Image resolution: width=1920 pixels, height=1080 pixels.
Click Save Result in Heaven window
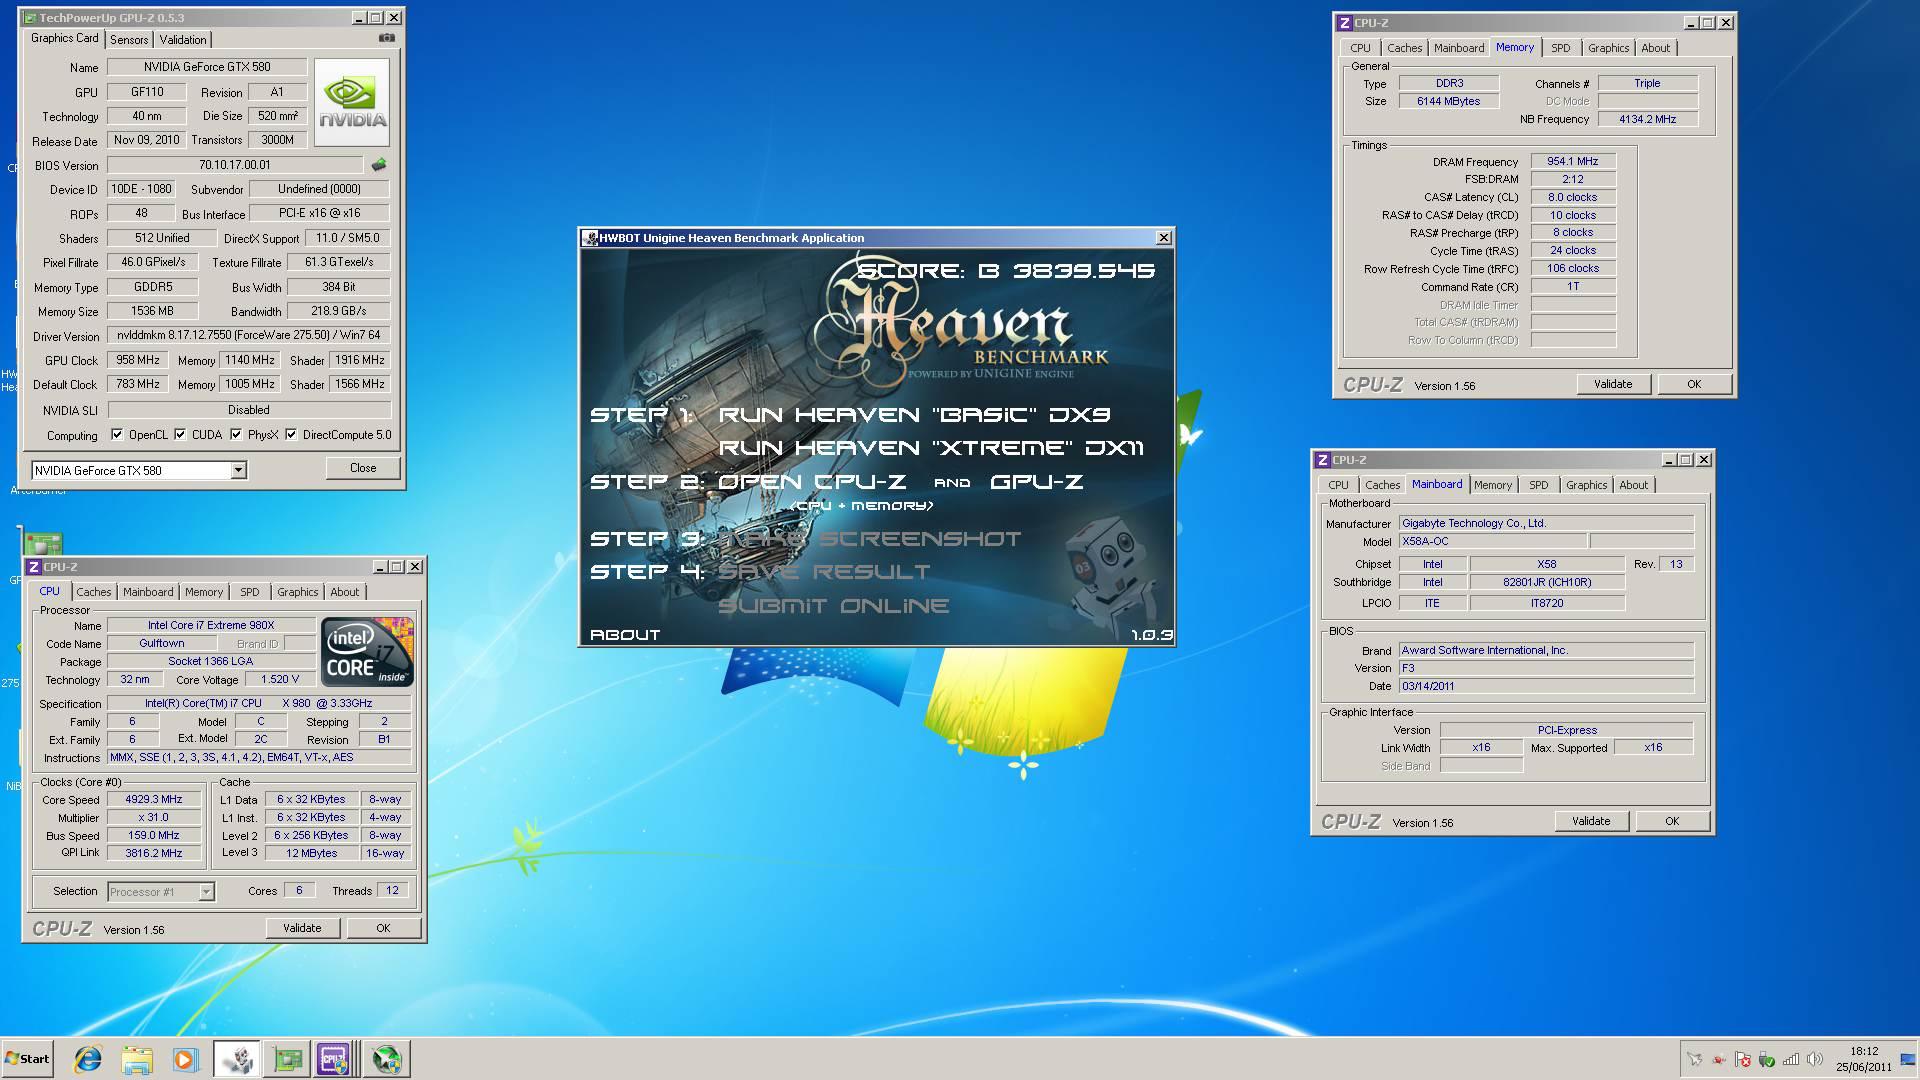(824, 572)
